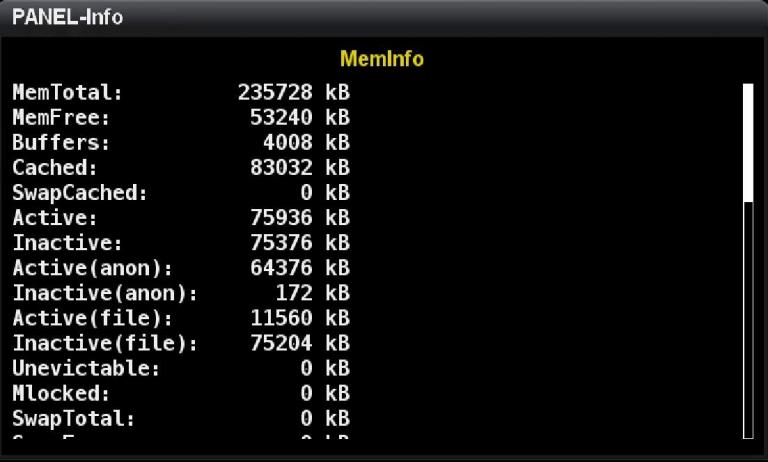Select the MemTotal row label
Screen dimensions: 768x462
(67, 93)
